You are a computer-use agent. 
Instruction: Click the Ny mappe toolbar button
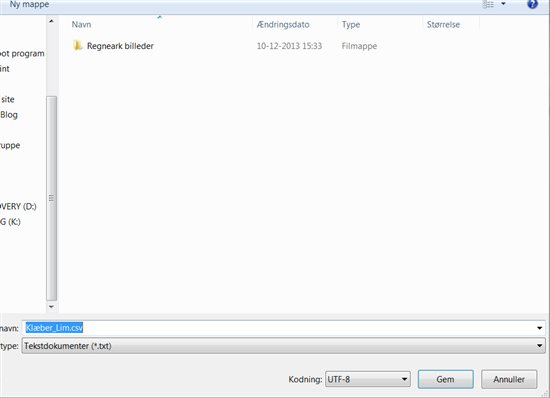pos(29,4)
